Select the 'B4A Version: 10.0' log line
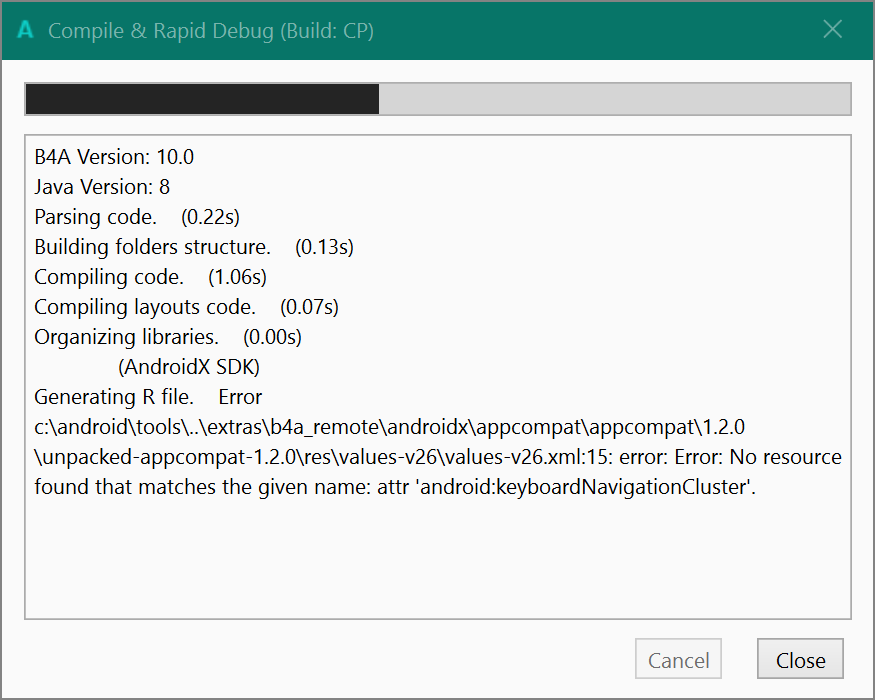The height and width of the screenshot is (700, 875). [x=114, y=157]
